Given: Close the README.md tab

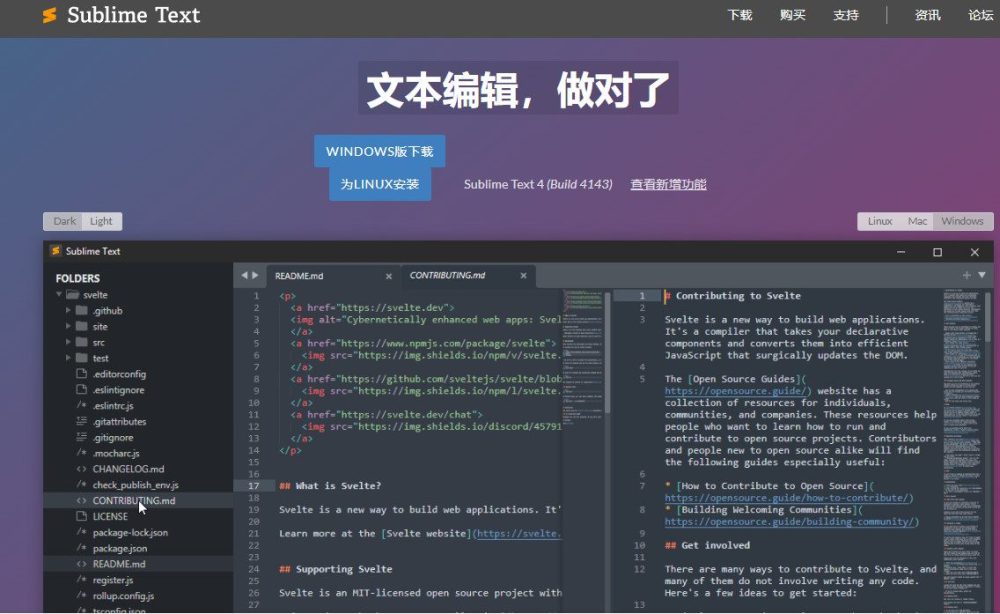Looking at the screenshot, I should tap(388, 276).
